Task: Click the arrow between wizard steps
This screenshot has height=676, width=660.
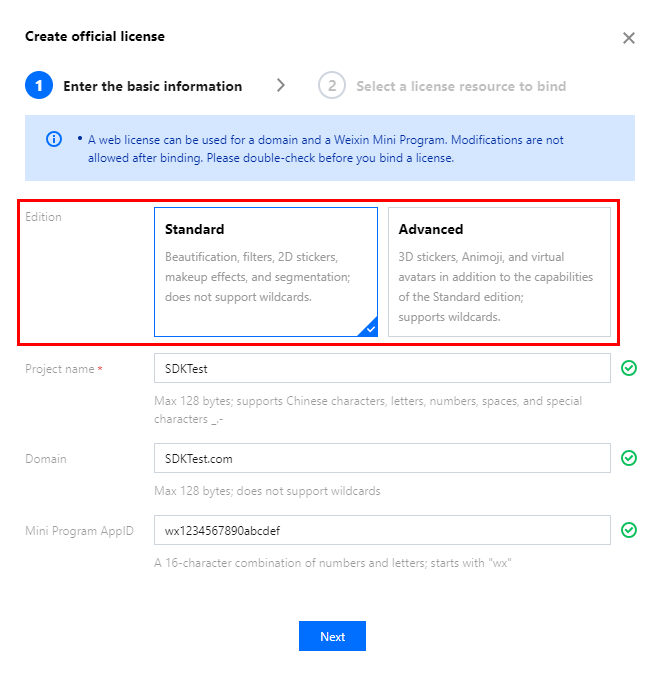Action: pyautogui.click(x=281, y=86)
